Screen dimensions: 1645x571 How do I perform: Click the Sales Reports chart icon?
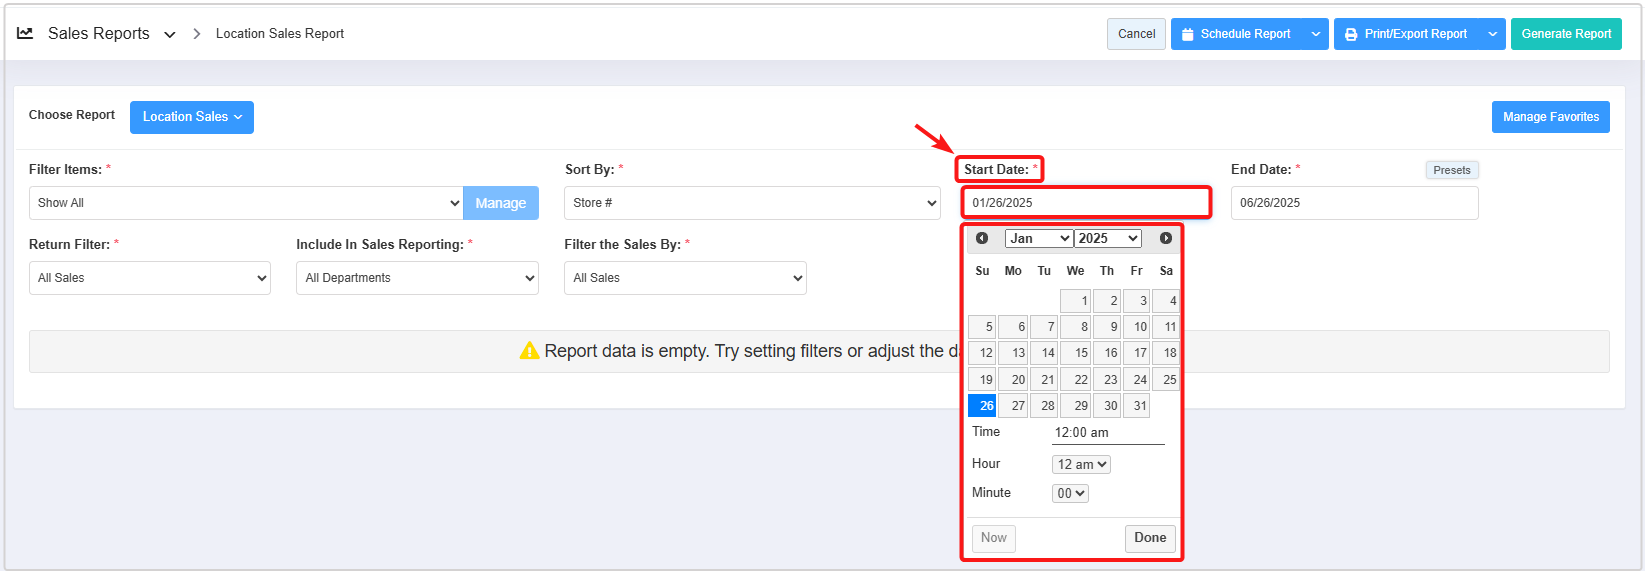tap(26, 33)
